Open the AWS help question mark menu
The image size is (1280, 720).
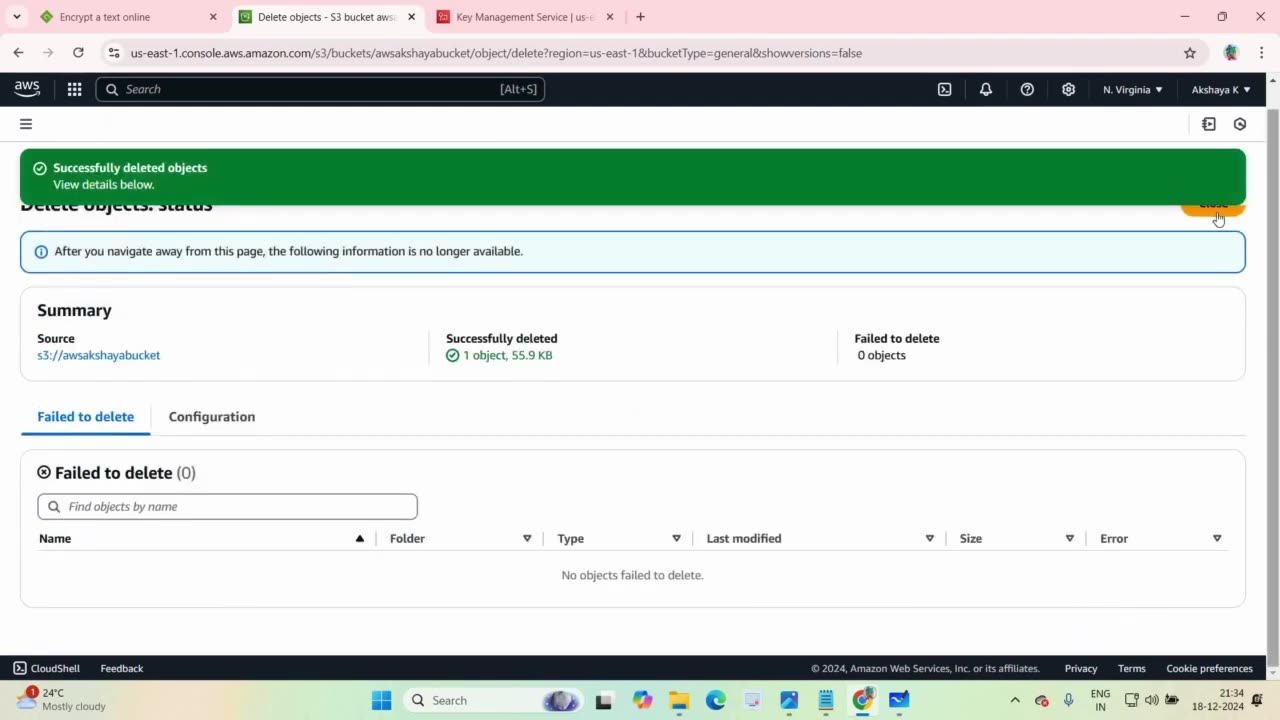click(x=1027, y=89)
